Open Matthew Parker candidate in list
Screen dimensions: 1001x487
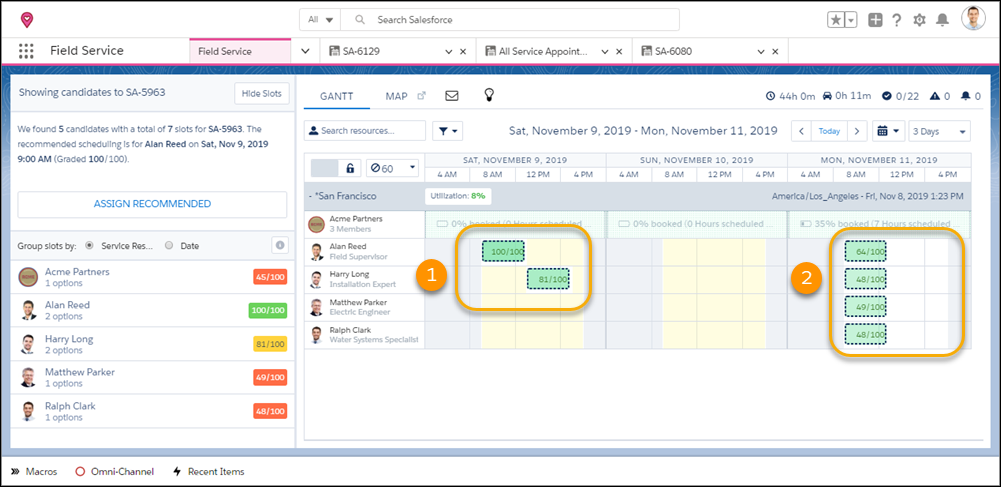click(x=152, y=377)
